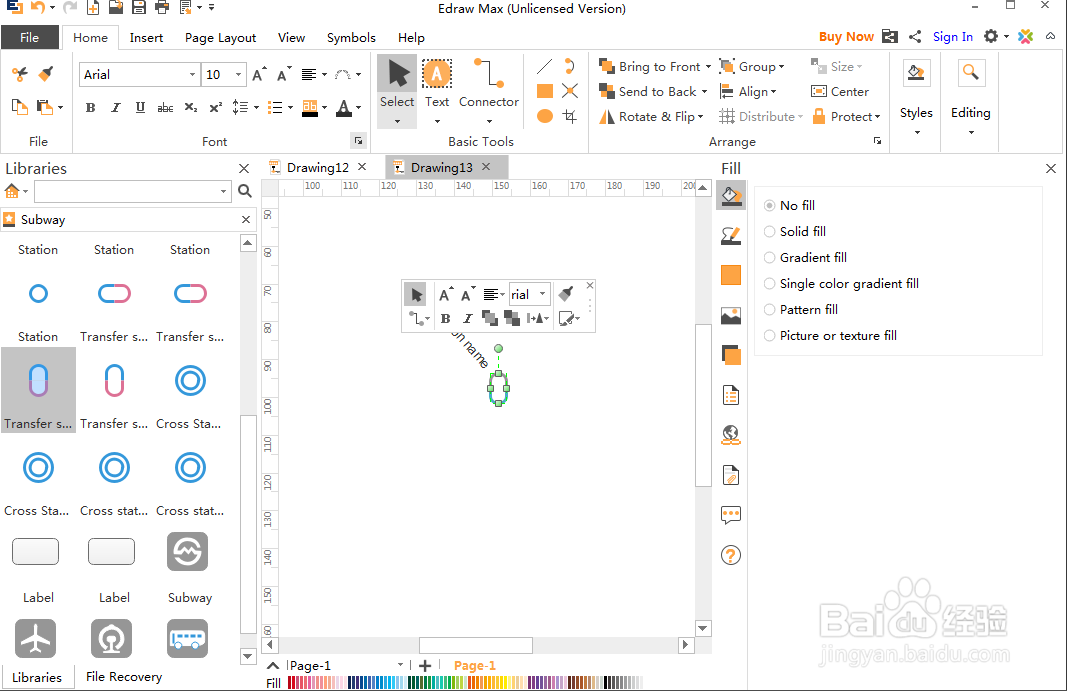The height and width of the screenshot is (691, 1067).
Task: Select the Connector tool
Action: pos(489,83)
